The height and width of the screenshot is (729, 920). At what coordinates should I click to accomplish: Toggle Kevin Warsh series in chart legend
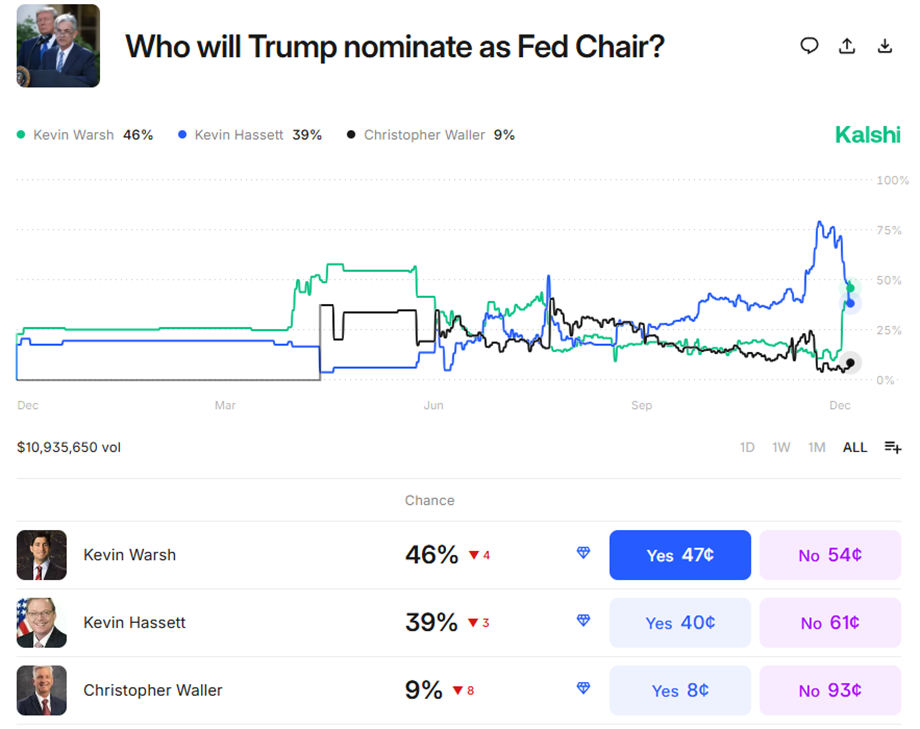click(x=74, y=135)
